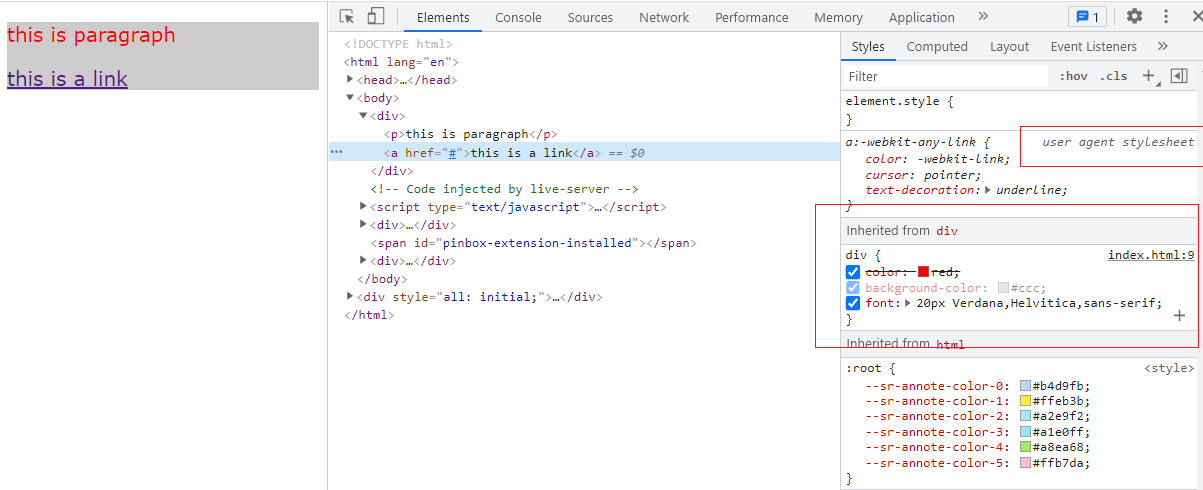Select the element.style rule block
This screenshot has width=1203, height=490.
[1020, 110]
